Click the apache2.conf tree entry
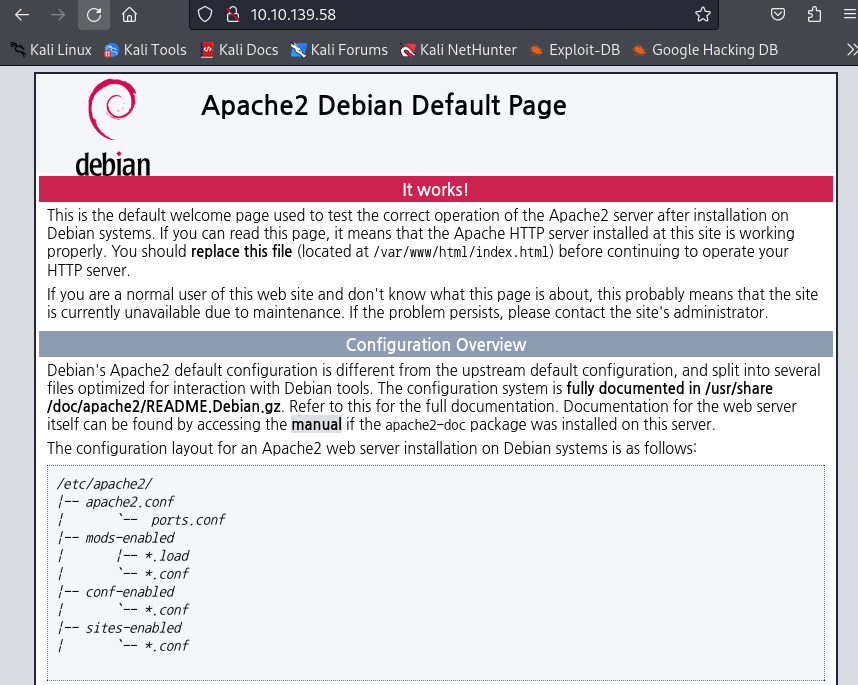 tap(130, 502)
